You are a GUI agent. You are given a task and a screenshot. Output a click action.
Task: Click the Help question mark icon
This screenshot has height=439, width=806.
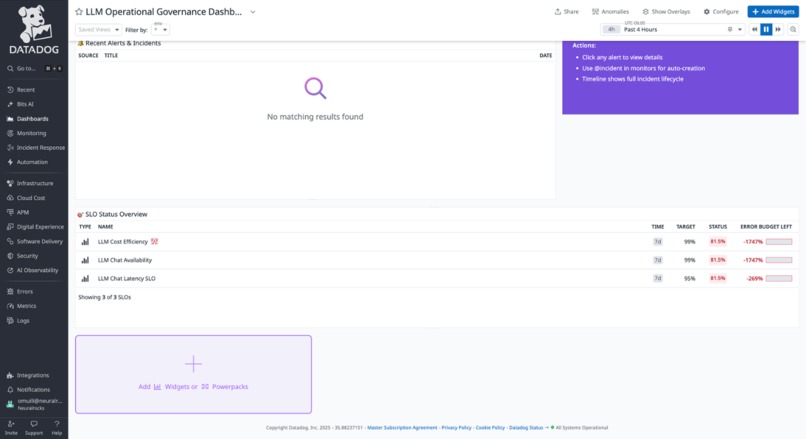click(x=57, y=424)
